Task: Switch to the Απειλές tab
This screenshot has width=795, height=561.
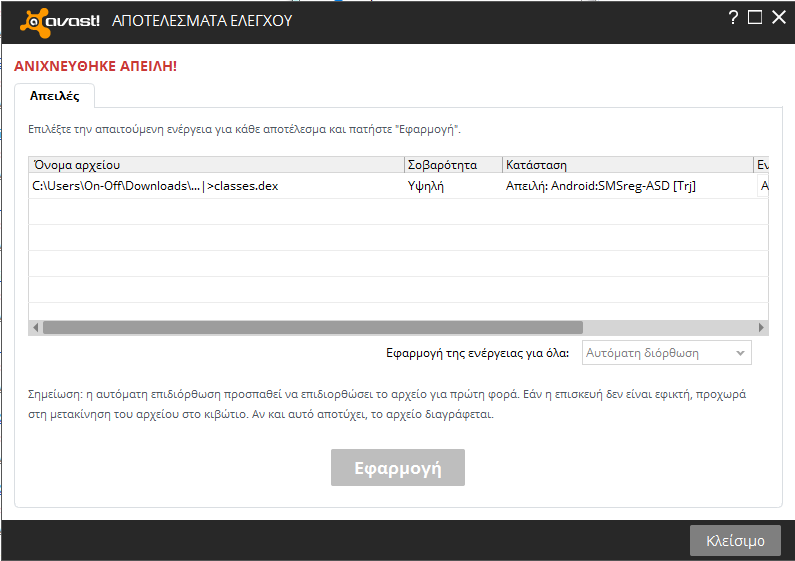Action: pos(55,96)
